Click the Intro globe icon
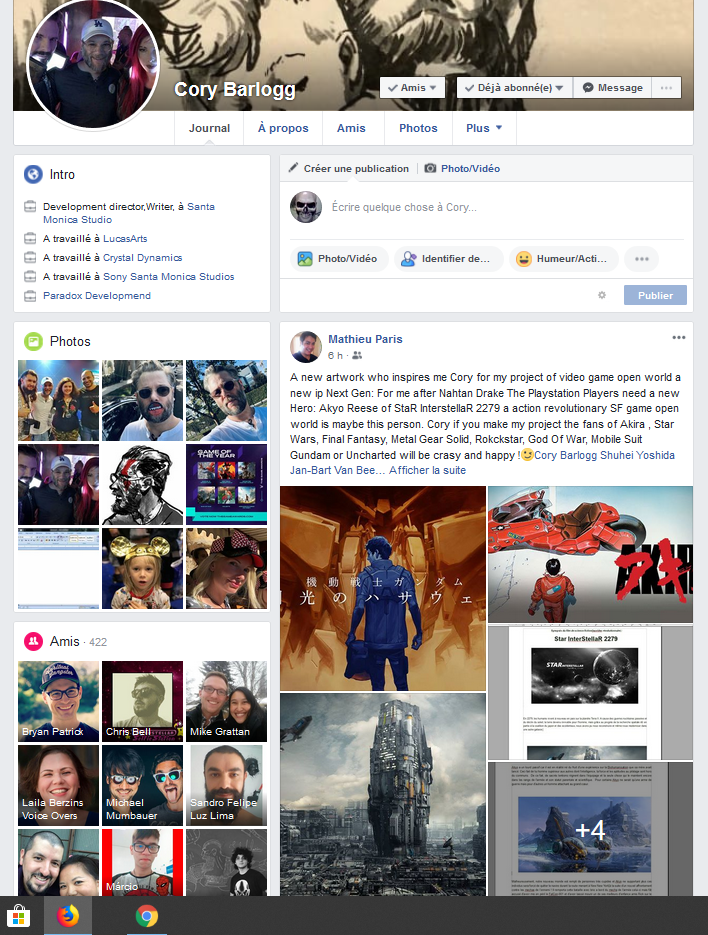Image resolution: width=708 pixels, height=935 pixels. click(33, 174)
